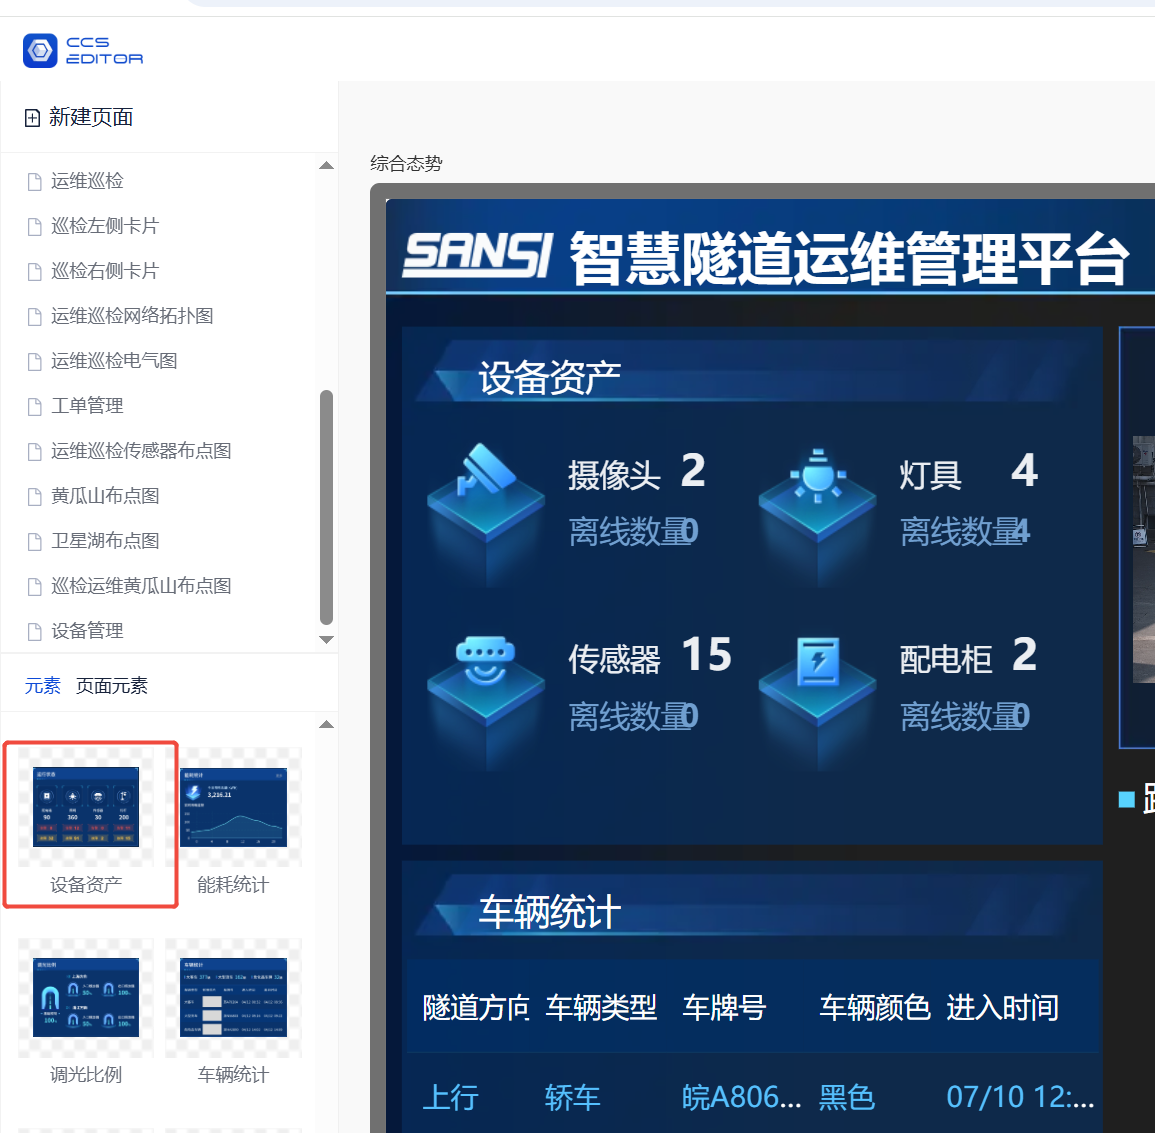Click elements panel scroll up arrow
Screen dimensions: 1155x1133
326,724
